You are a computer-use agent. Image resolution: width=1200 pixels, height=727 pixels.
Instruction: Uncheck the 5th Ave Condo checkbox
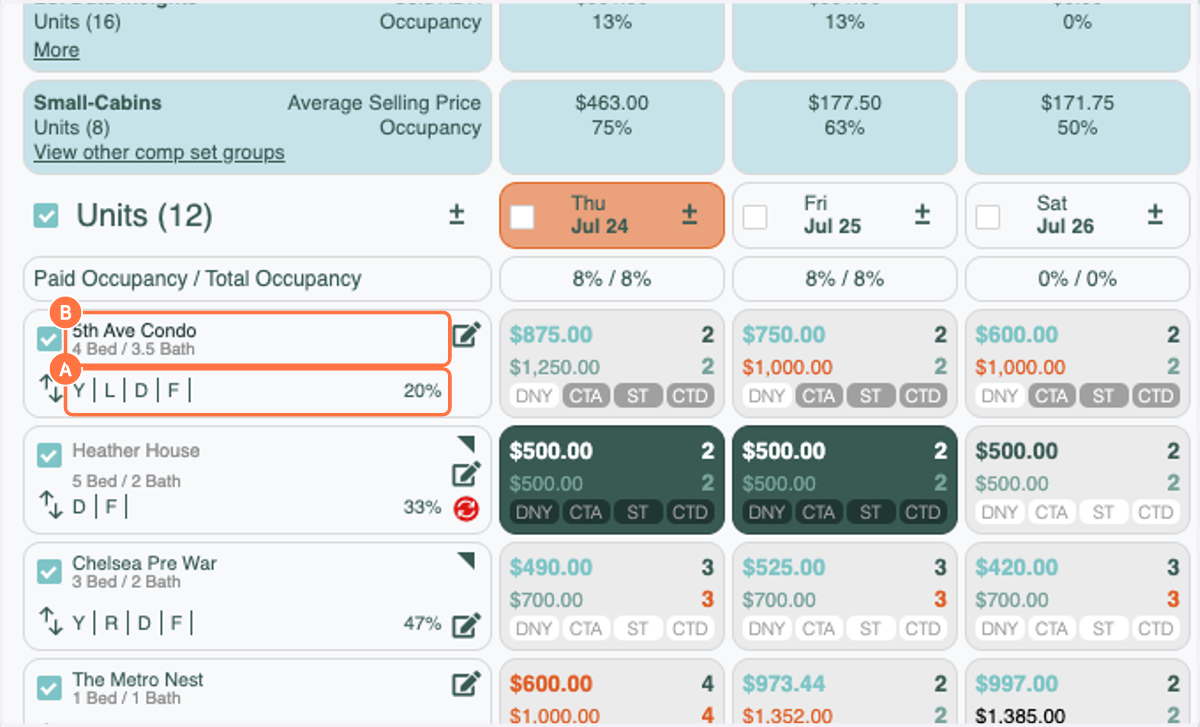coord(48,339)
